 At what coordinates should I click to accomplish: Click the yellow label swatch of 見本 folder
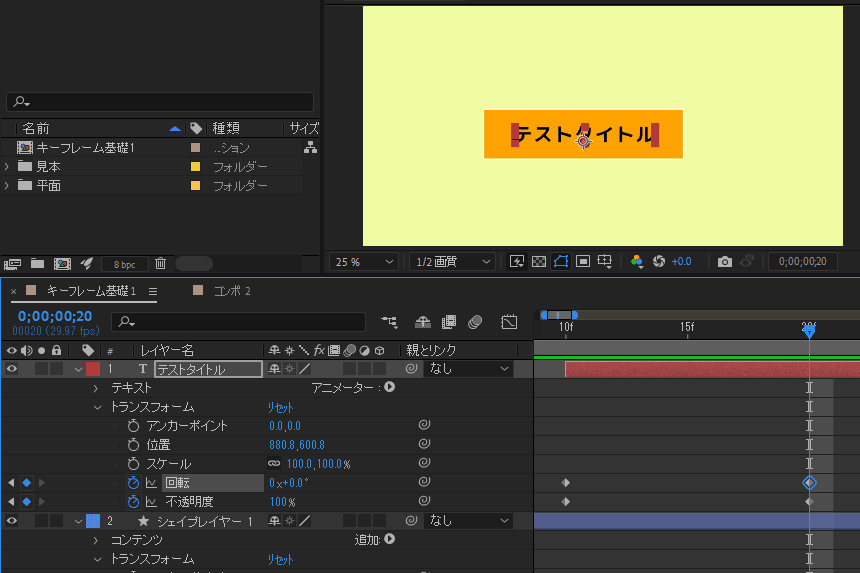[x=195, y=166]
